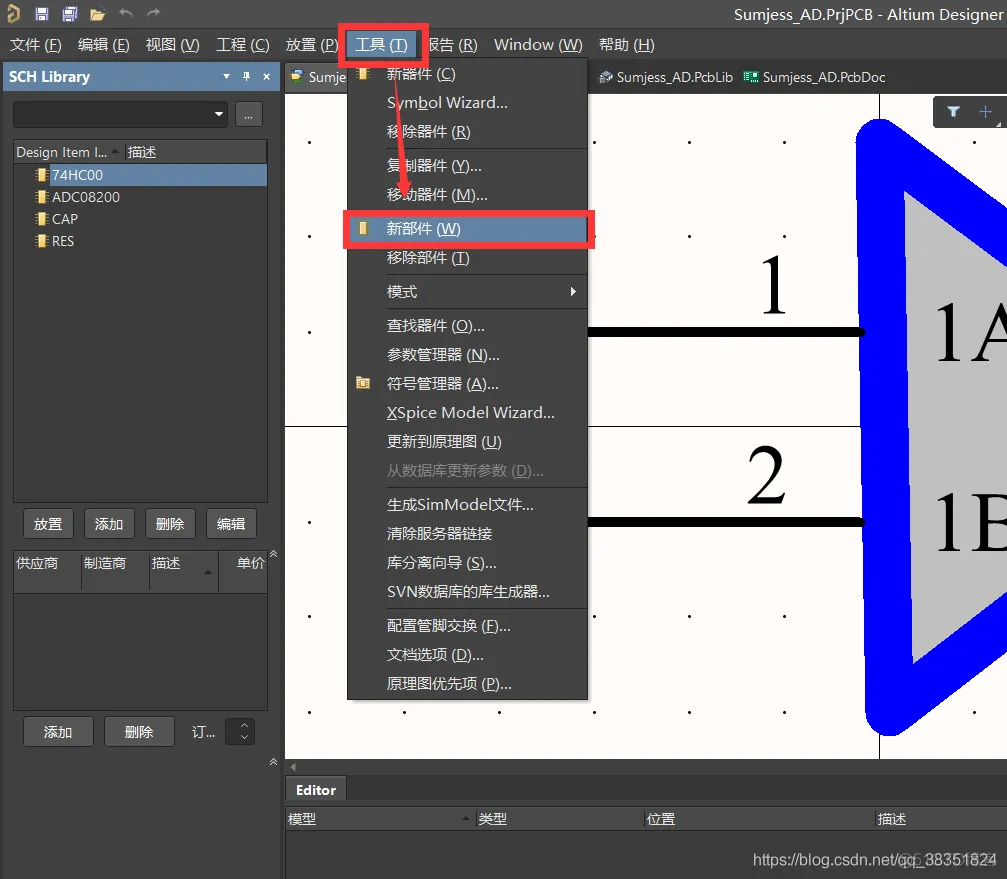Image resolution: width=1007 pixels, height=879 pixels.
Task: Click the 编辑 button
Action: (x=231, y=524)
